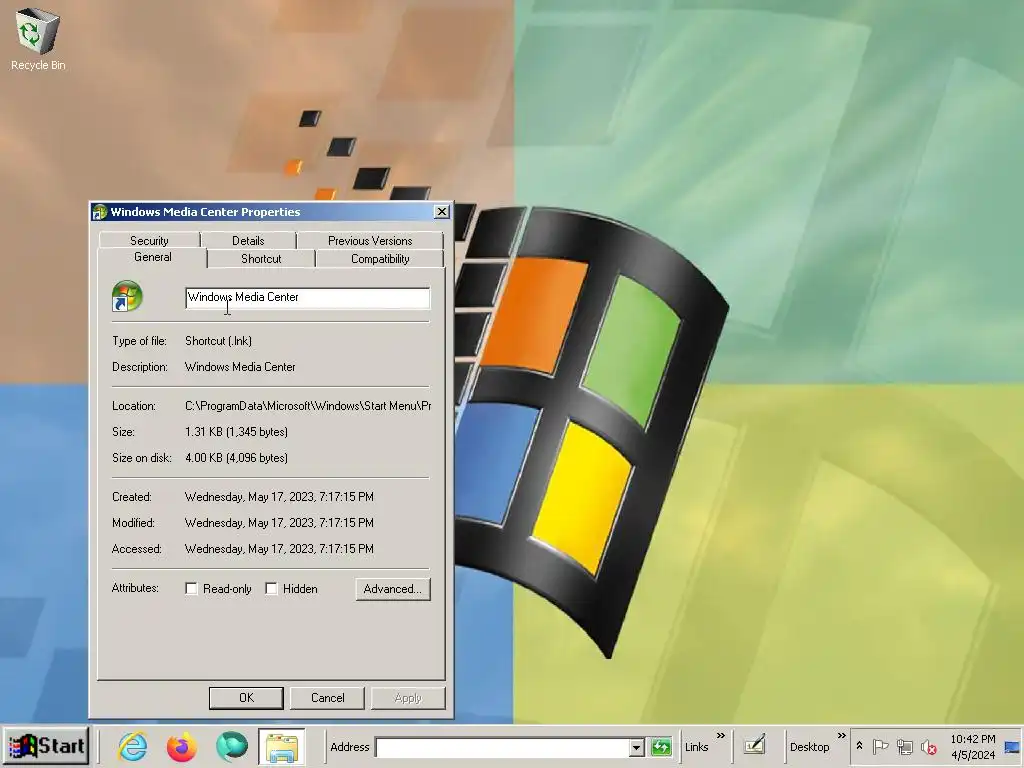Viewport: 1024px width, 768px height.
Task: Click the Action Center flag tray icon
Action: [880, 746]
